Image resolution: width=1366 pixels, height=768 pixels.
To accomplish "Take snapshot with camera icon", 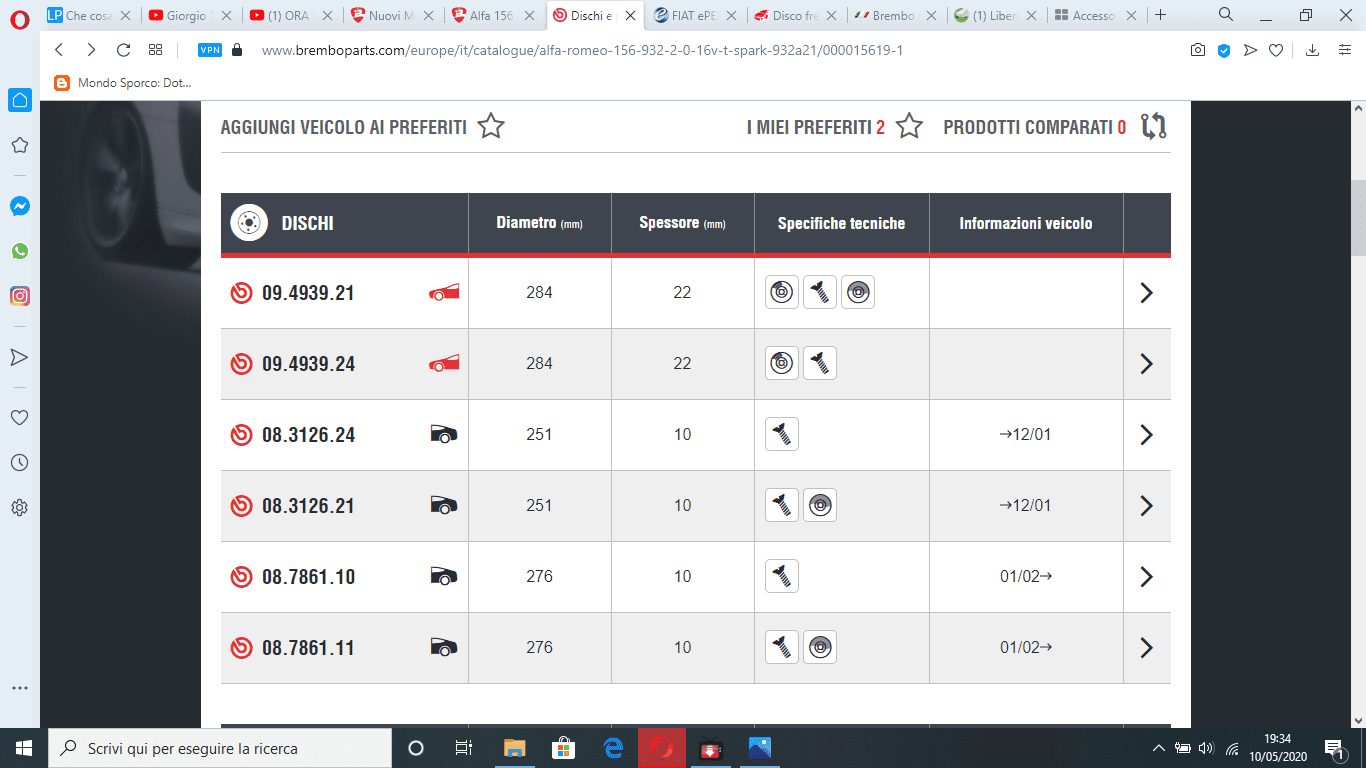I will (1198, 50).
